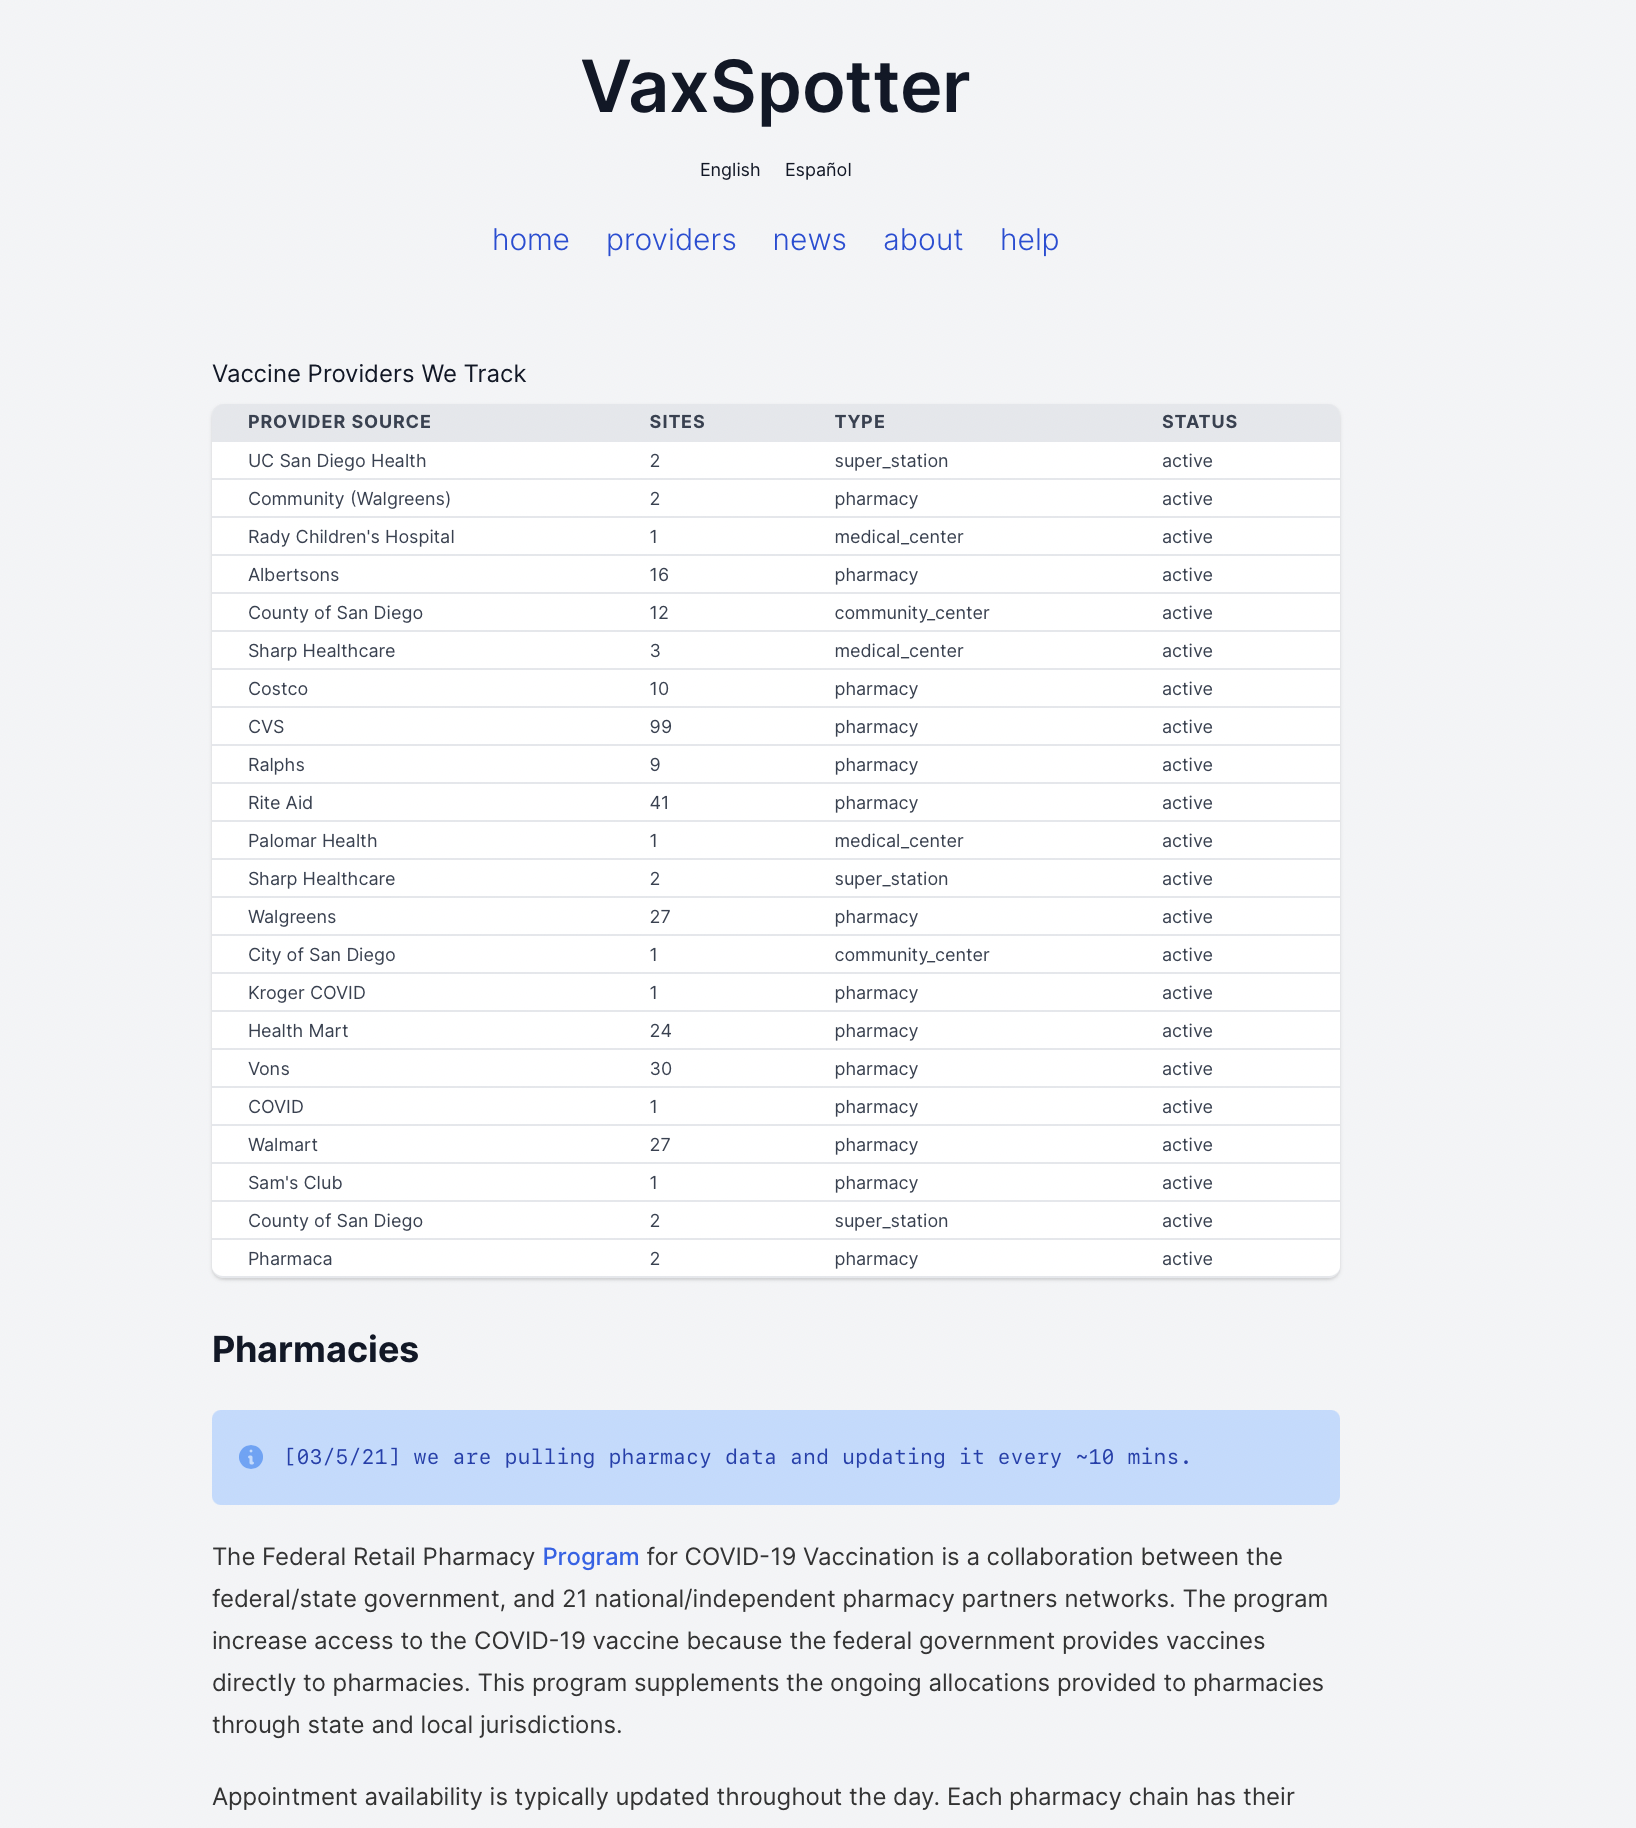Click the info icon in the update banner
Screen dimensions: 1636x1828
(x=250, y=1457)
